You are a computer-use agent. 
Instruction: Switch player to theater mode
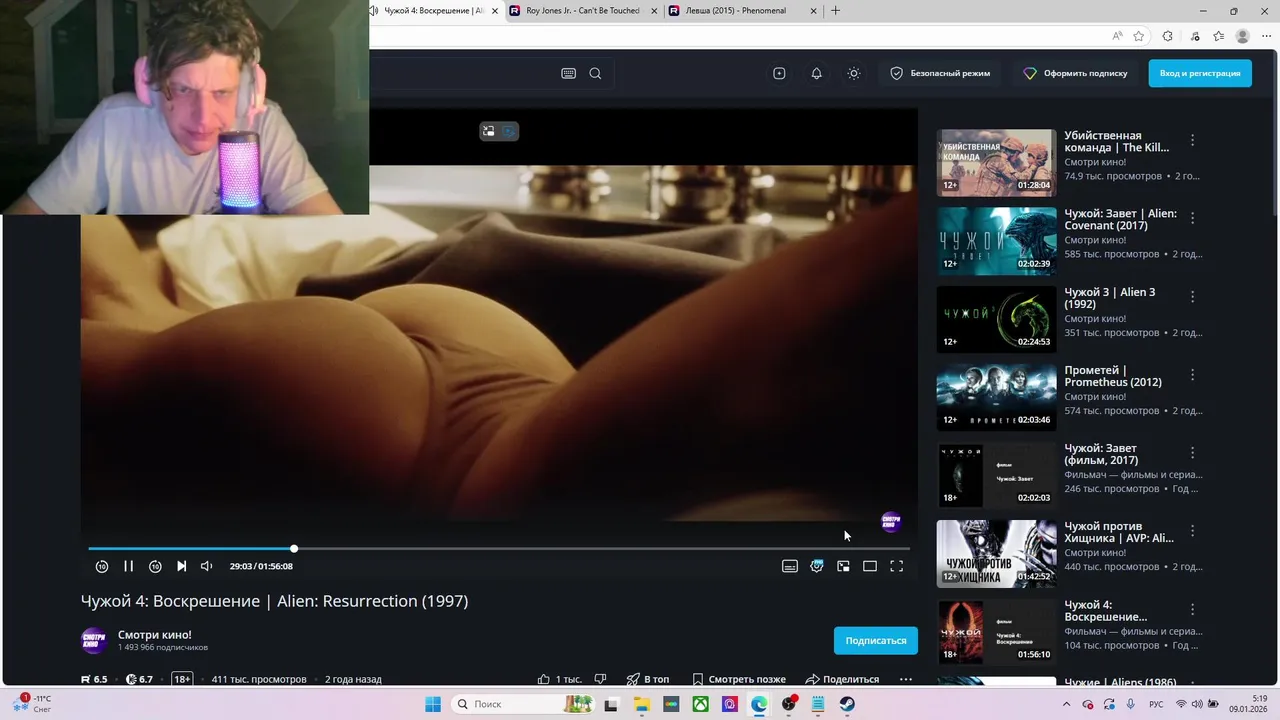[x=870, y=566]
